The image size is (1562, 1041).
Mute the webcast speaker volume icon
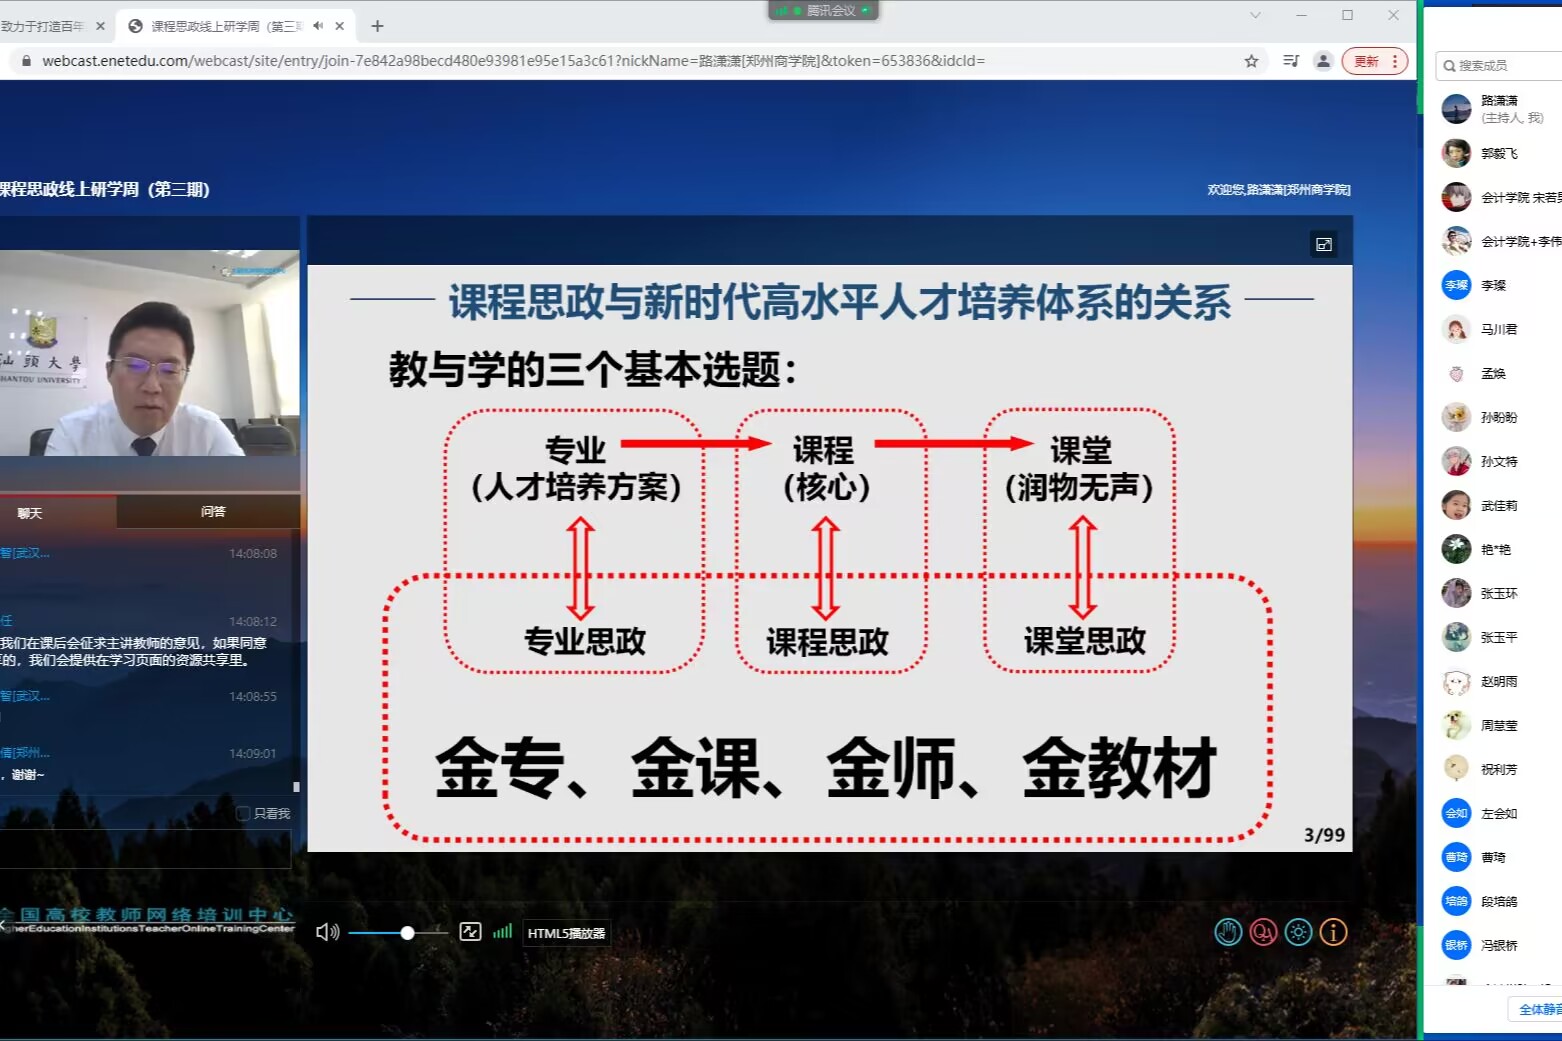tap(327, 932)
